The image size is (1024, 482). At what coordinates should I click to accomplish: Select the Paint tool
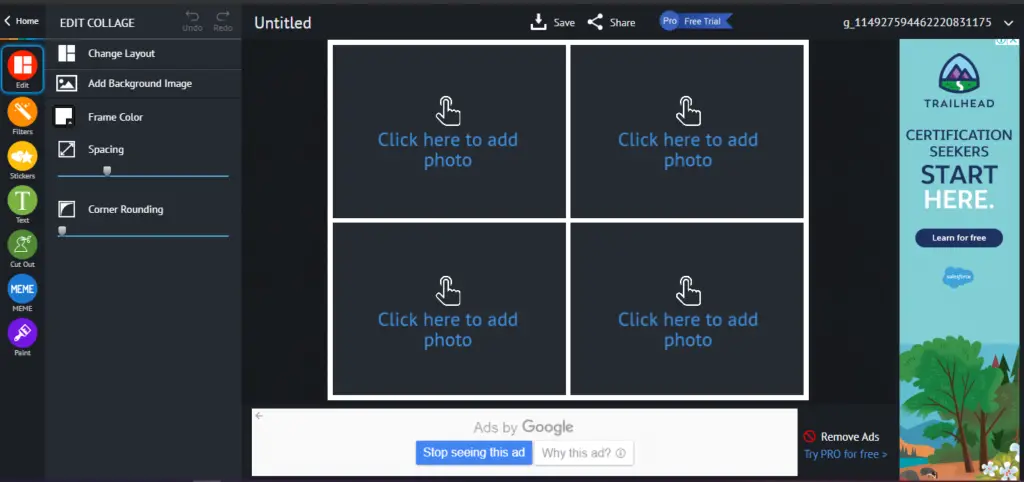tap(22, 334)
